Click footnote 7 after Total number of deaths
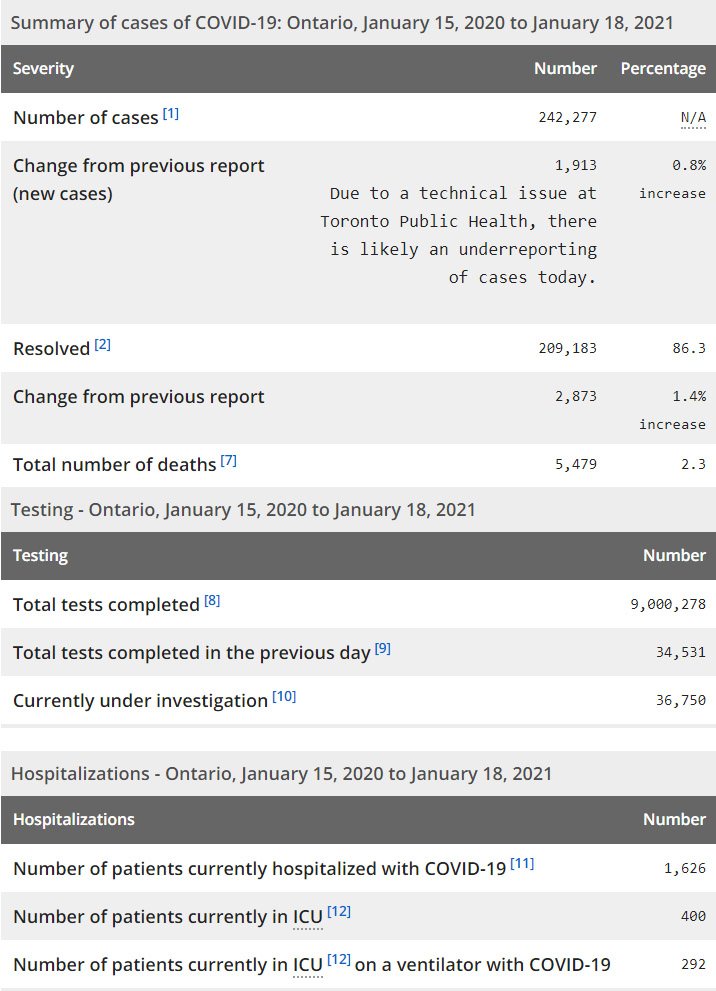Screen dimensions: 716x991 tap(229, 461)
